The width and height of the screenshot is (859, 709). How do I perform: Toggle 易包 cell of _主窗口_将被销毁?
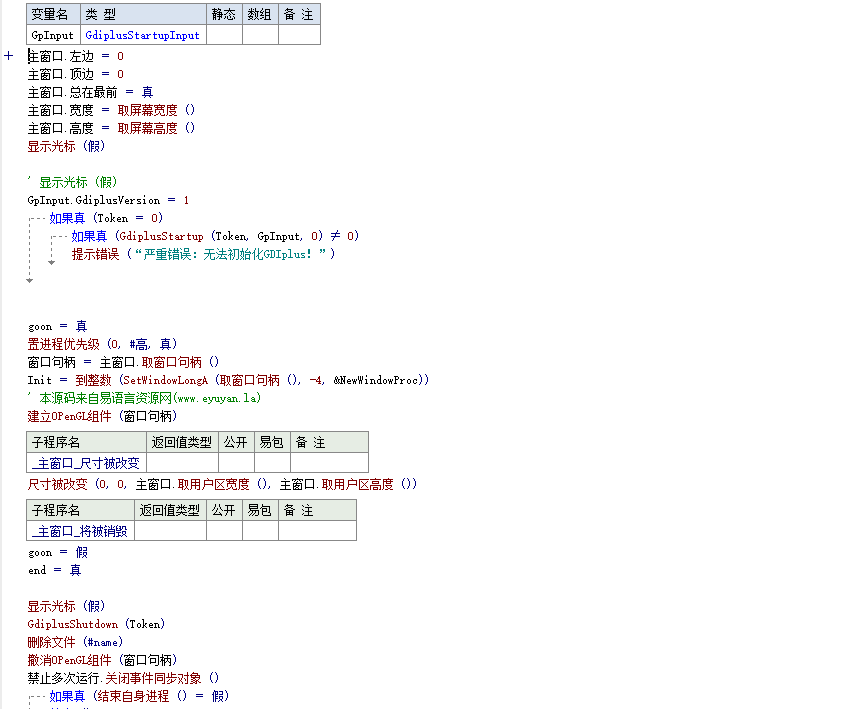[260, 531]
